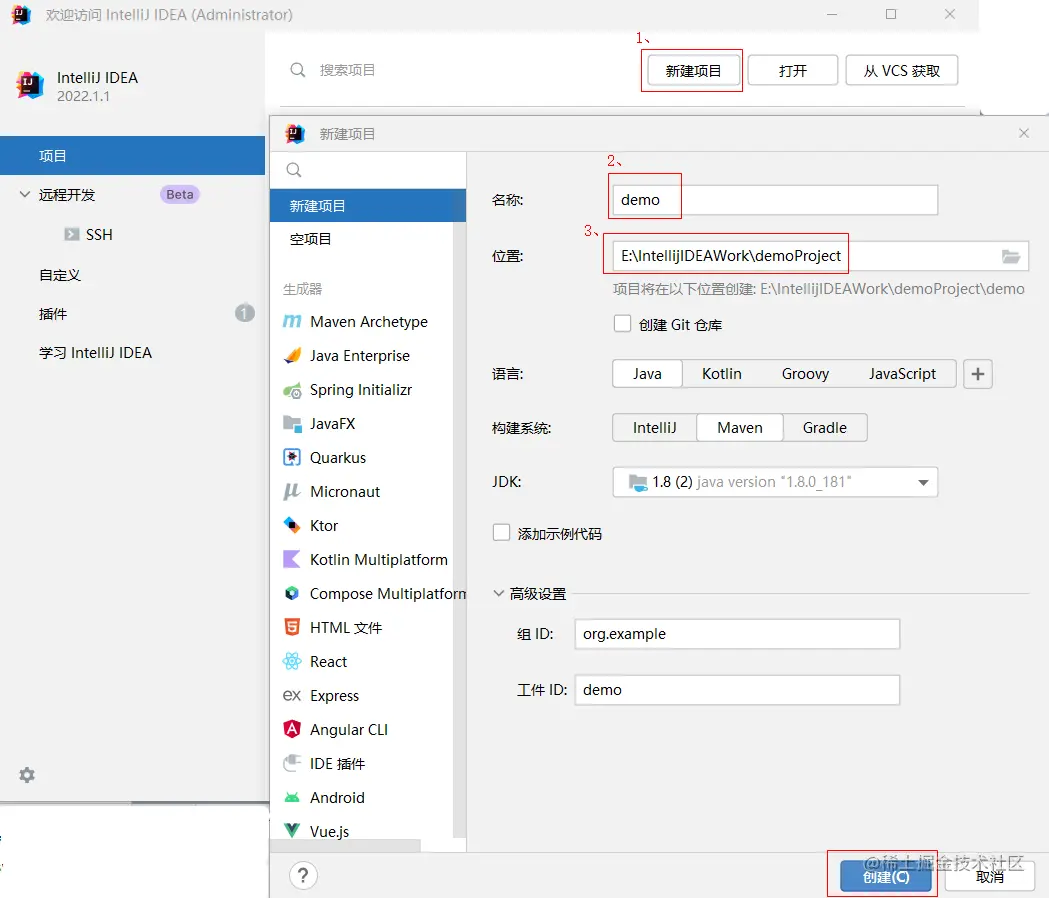Click search icon beside 搜索项目
The image size is (1049, 898).
point(298,70)
